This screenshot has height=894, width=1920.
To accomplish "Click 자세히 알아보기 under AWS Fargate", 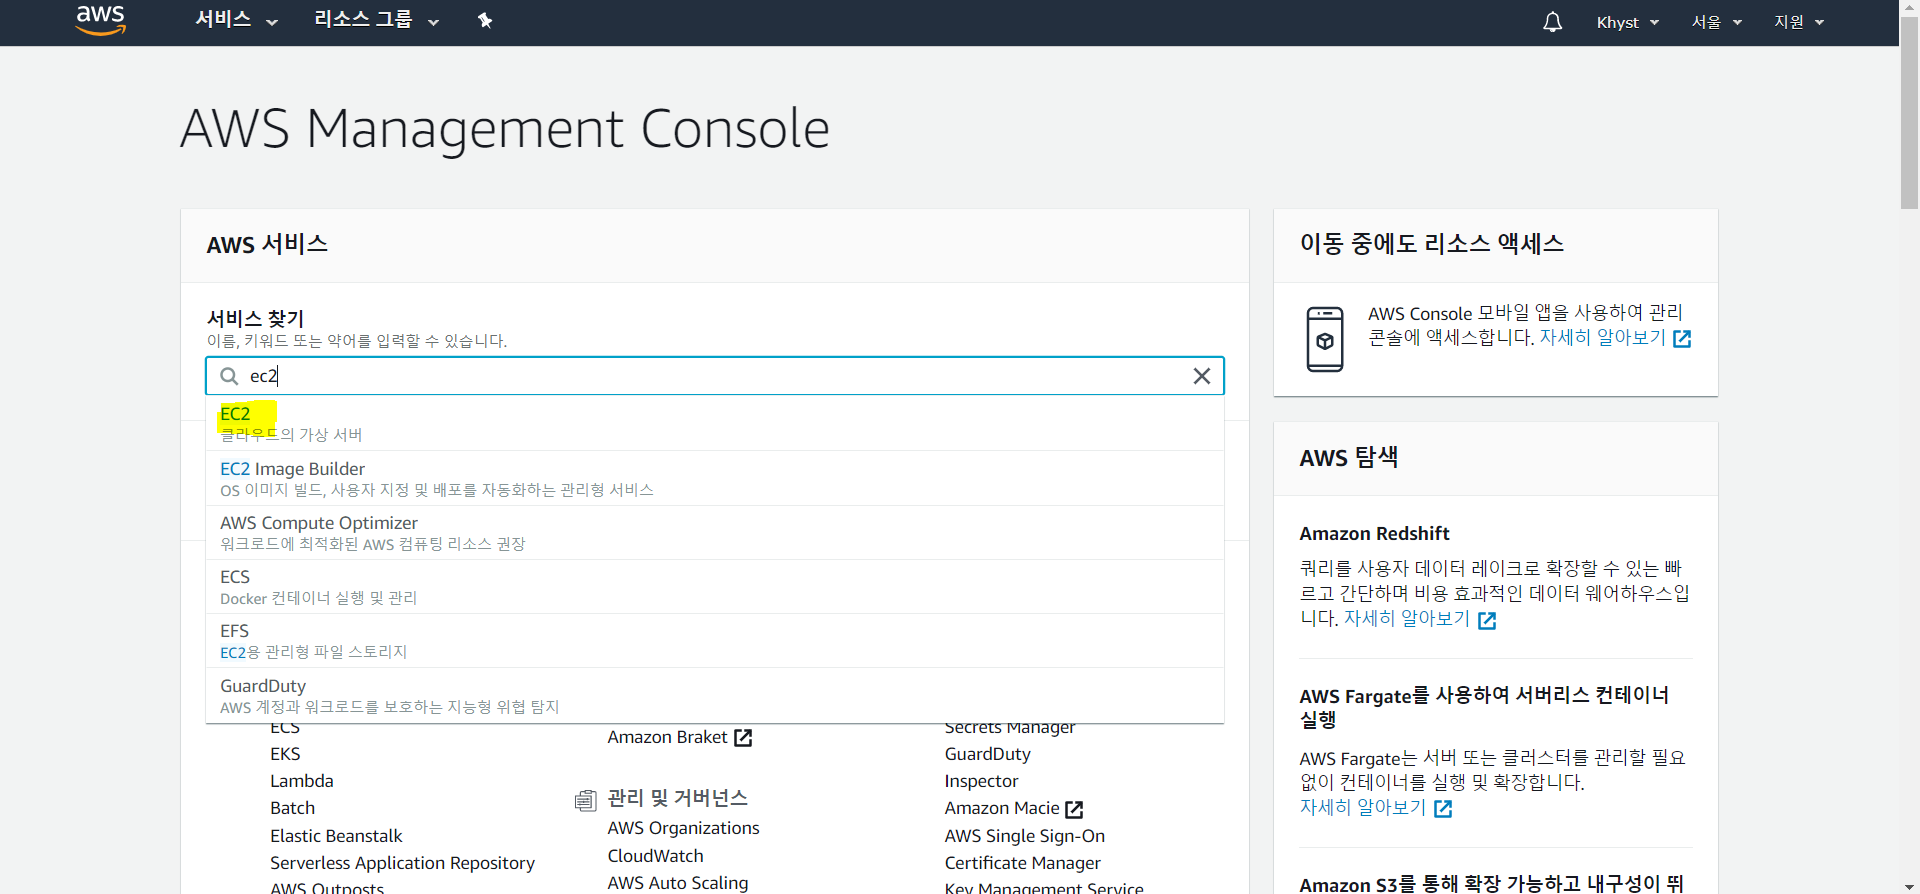I will 1362,807.
